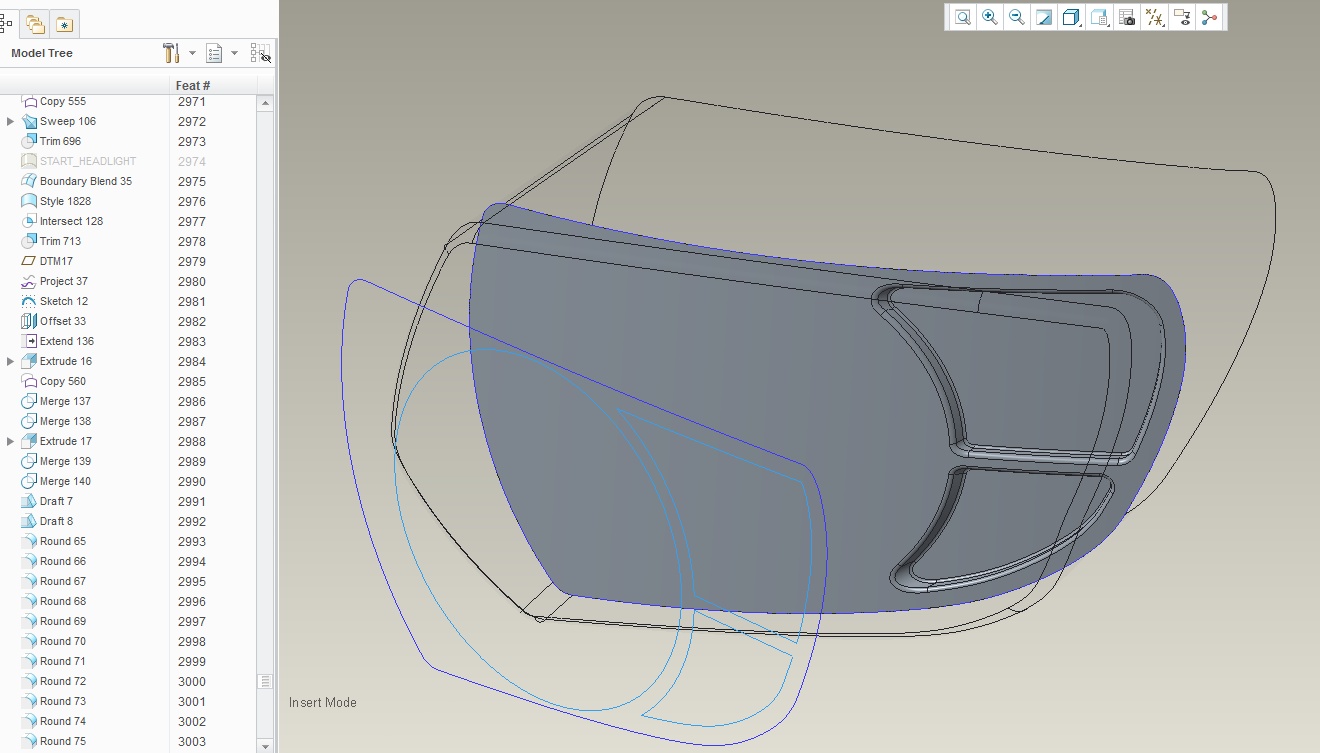Select Round 75 feature

point(63,741)
